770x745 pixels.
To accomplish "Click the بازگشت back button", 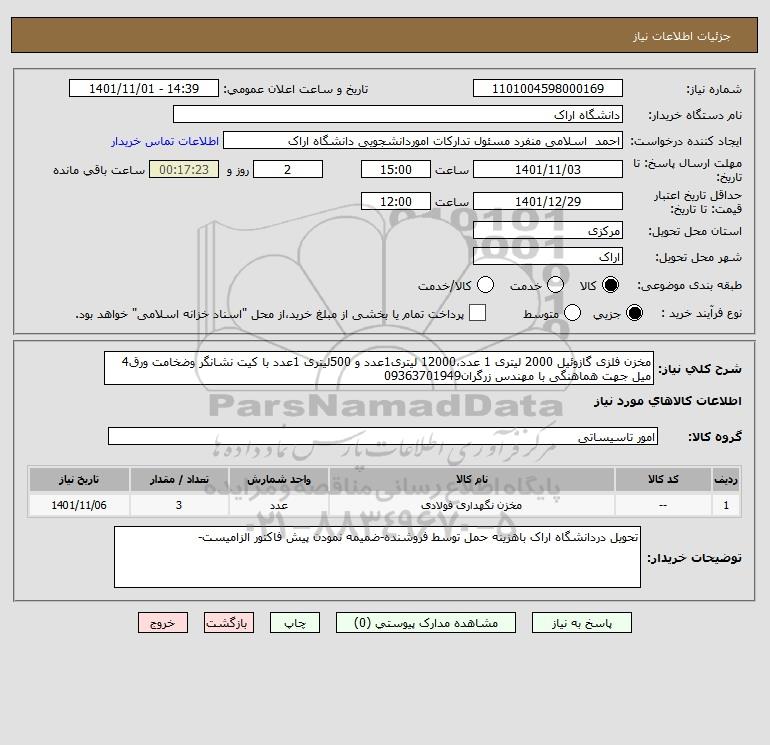I will (x=229, y=623).
